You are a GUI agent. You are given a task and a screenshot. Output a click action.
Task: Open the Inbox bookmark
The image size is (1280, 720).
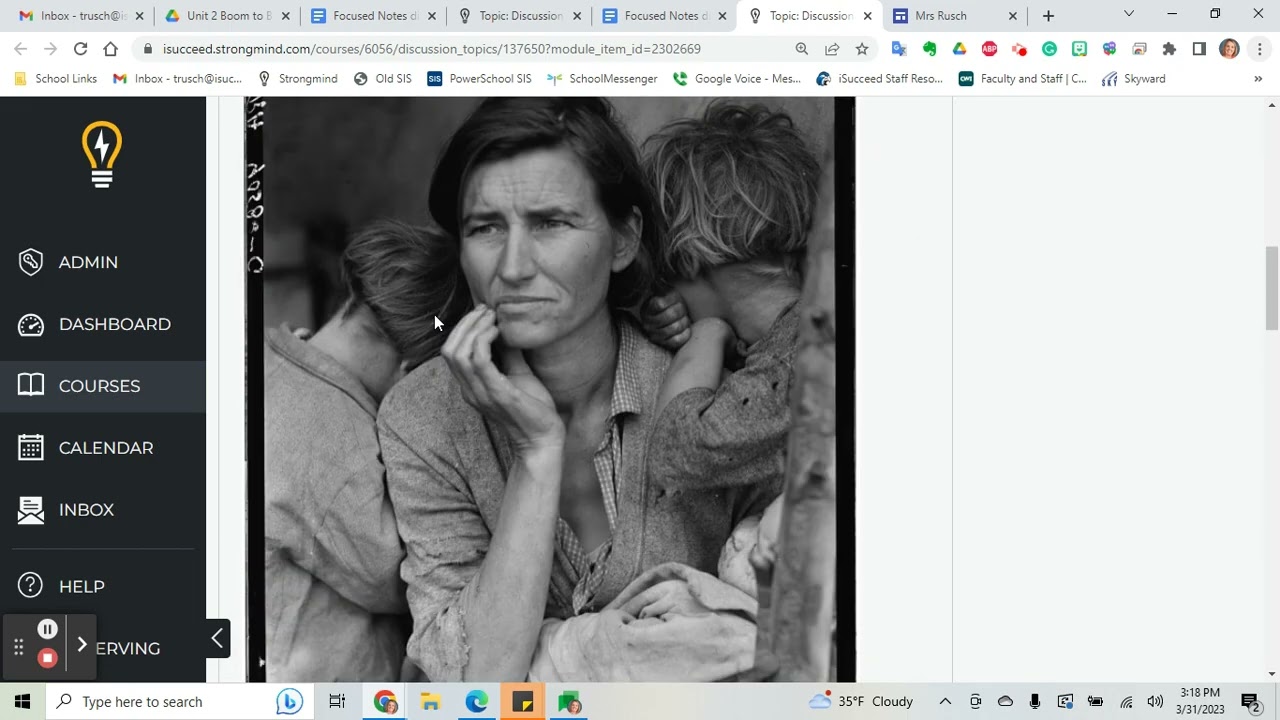pyautogui.click(x=178, y=79)
